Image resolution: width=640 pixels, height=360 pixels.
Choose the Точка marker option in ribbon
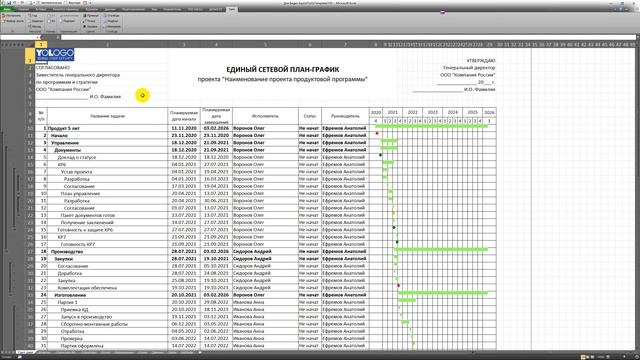pos(89,21)
